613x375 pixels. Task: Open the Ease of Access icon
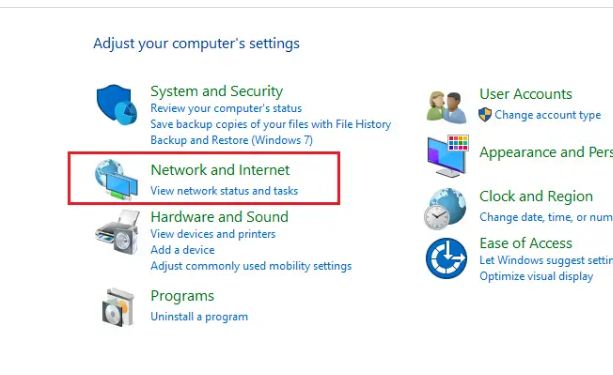pos(446,258)
